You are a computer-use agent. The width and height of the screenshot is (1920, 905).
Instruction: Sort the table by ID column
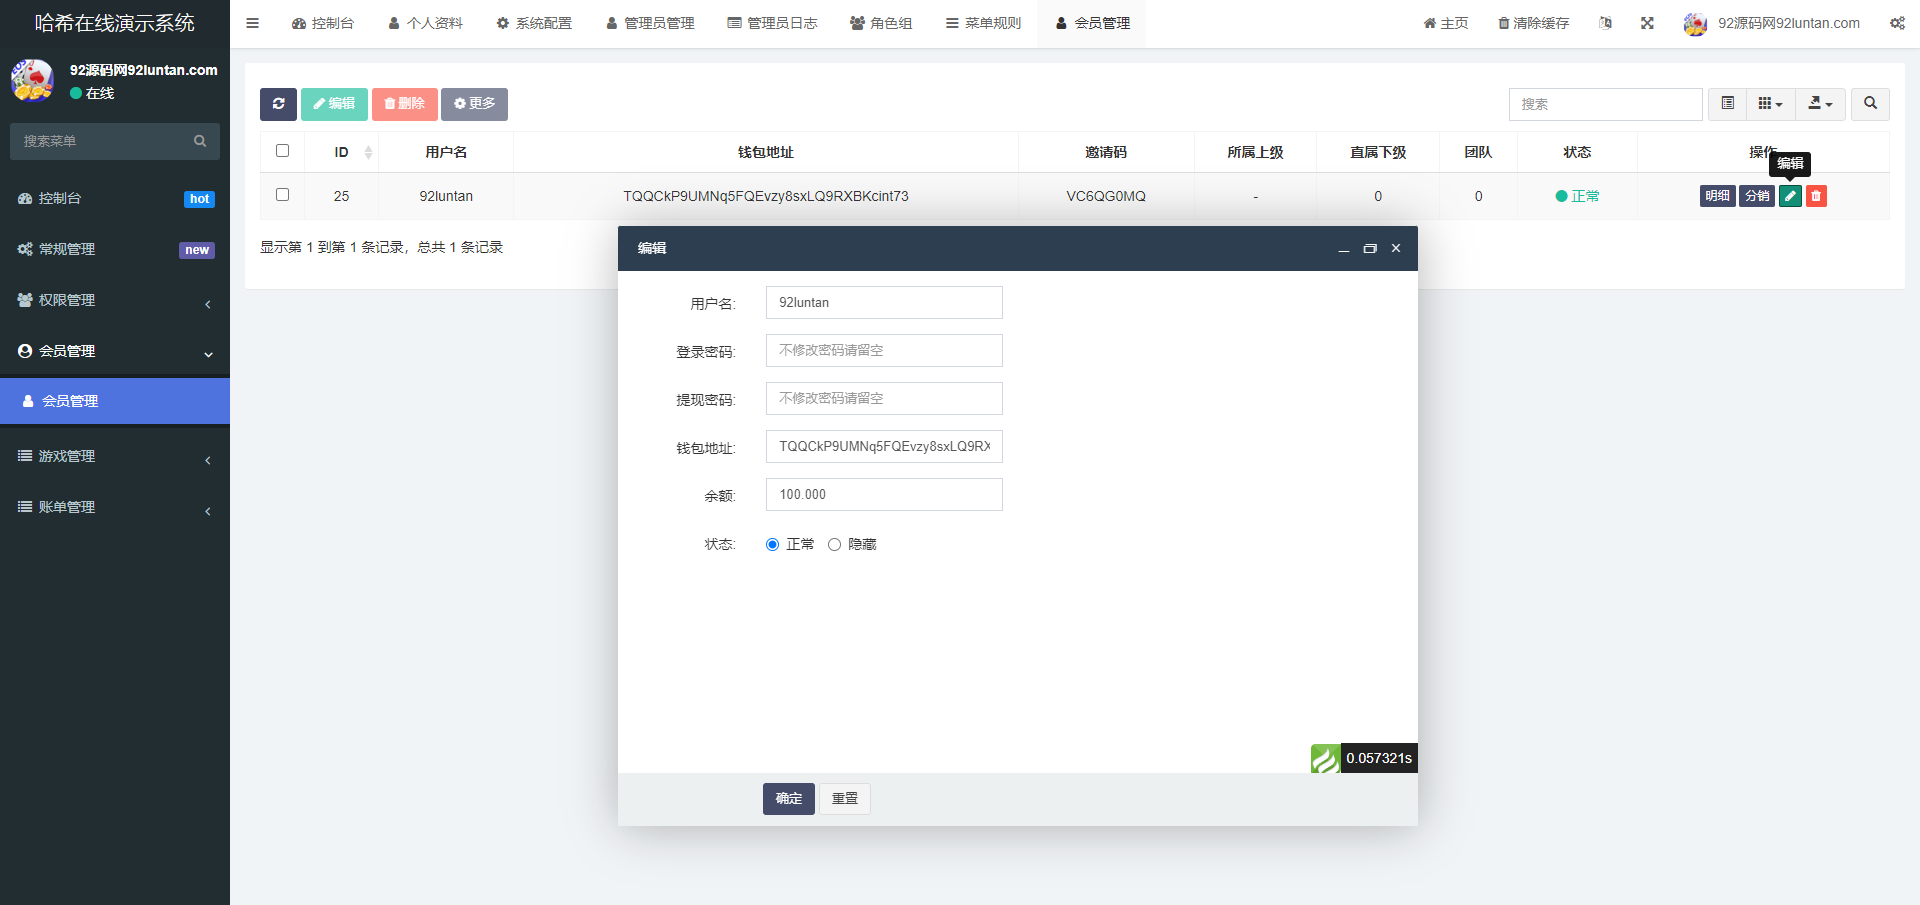[342, 152]
